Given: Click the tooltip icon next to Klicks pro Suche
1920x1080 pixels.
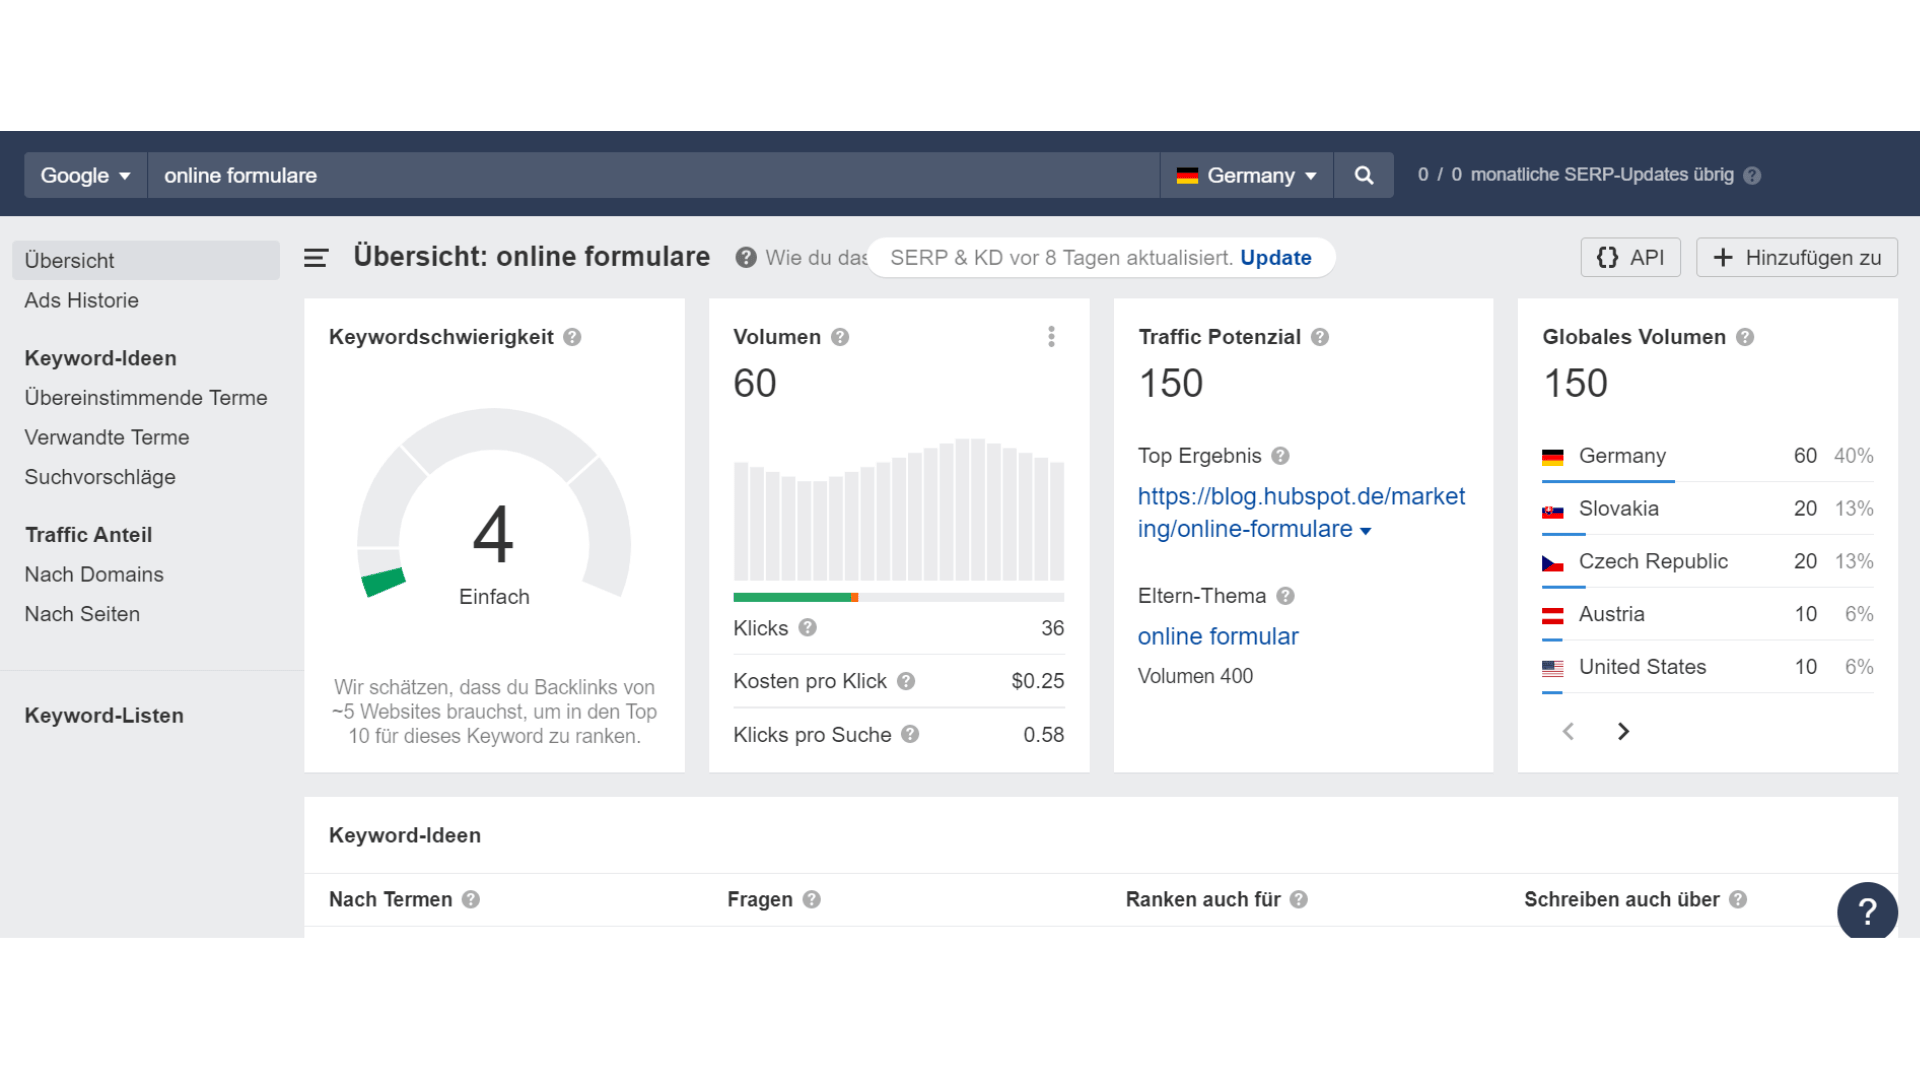Looking at the screenshot, I should click(910, 734).
